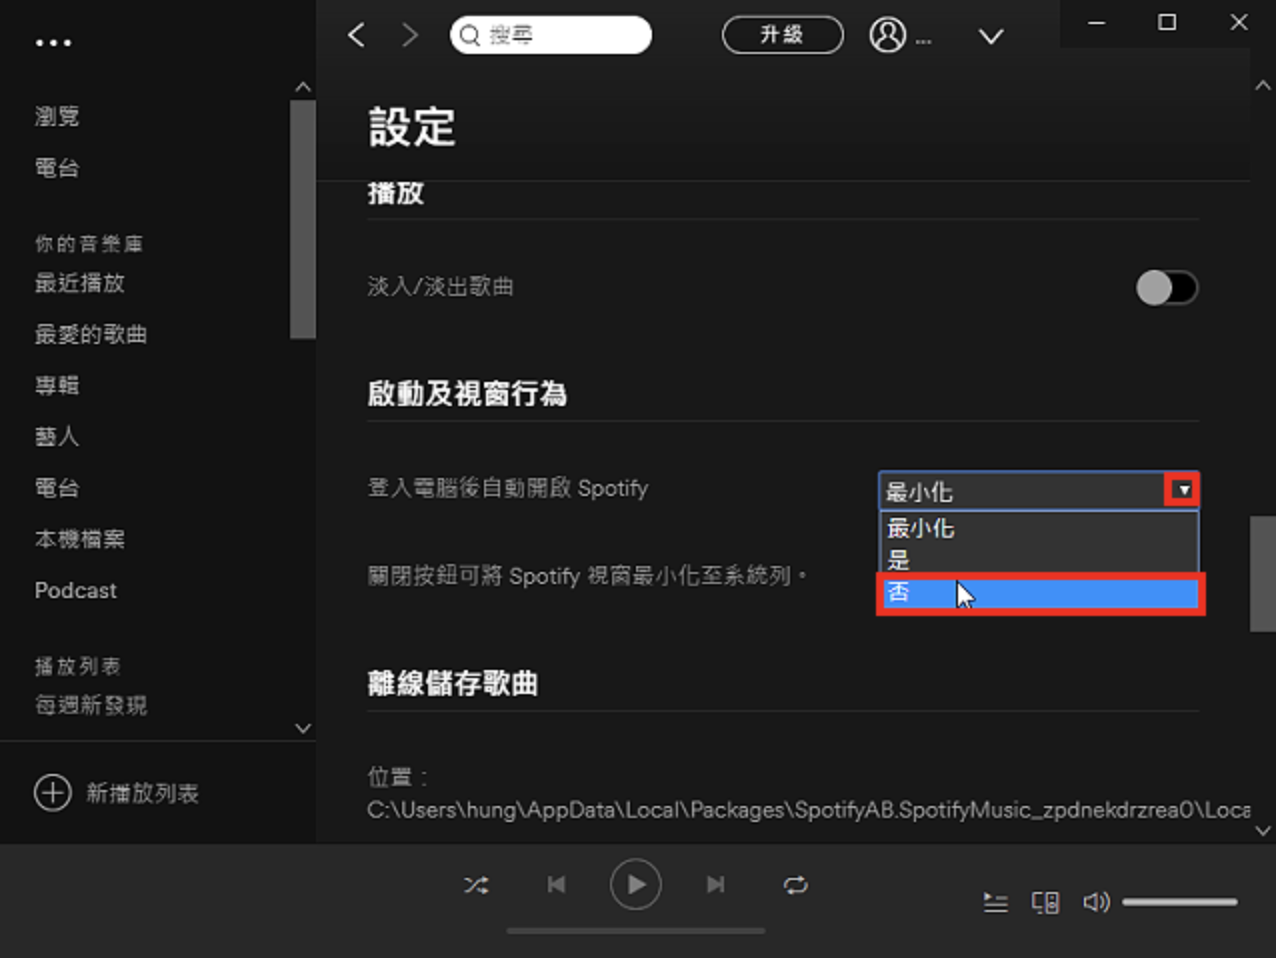Select 最小化 option in the dropdown list
This screenshot has height=958, width=1276.
click(x=1039, y=527)
